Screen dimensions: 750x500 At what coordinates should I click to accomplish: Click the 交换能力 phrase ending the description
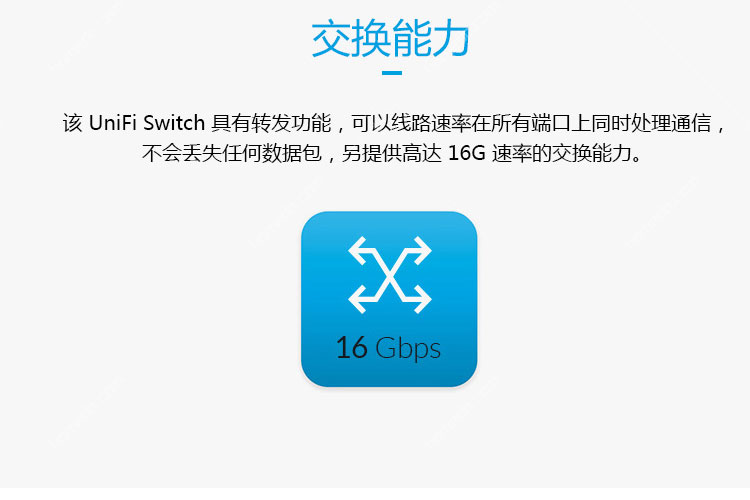(591, 153)
